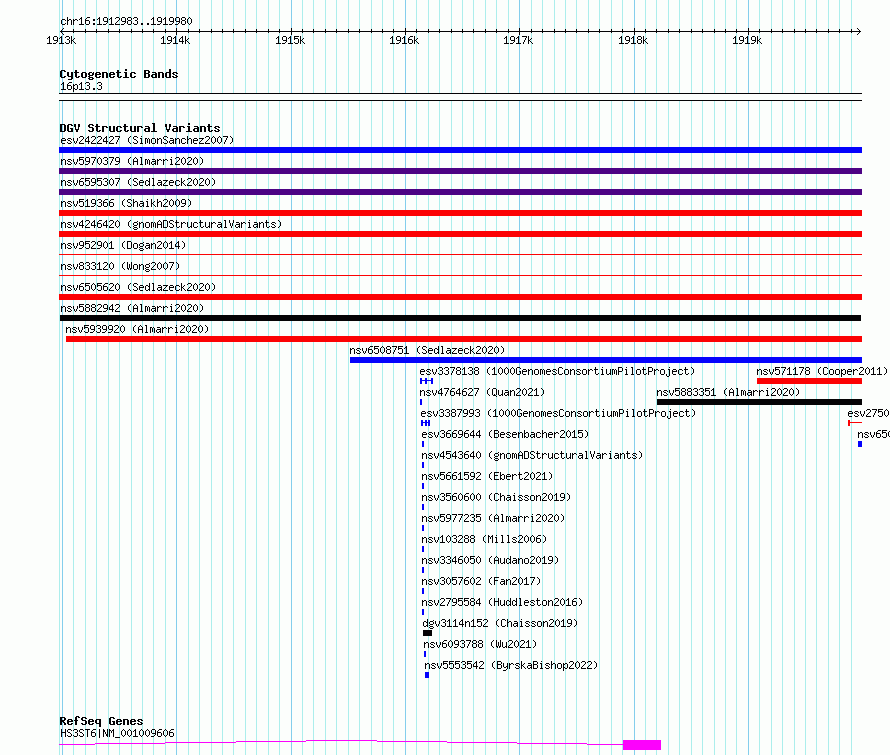Open esv3387993 (1000GenomesConsortiumPilotProject) label
This screenshot has height=755, width=890.
pyautogui.click(x=558, y=413)
